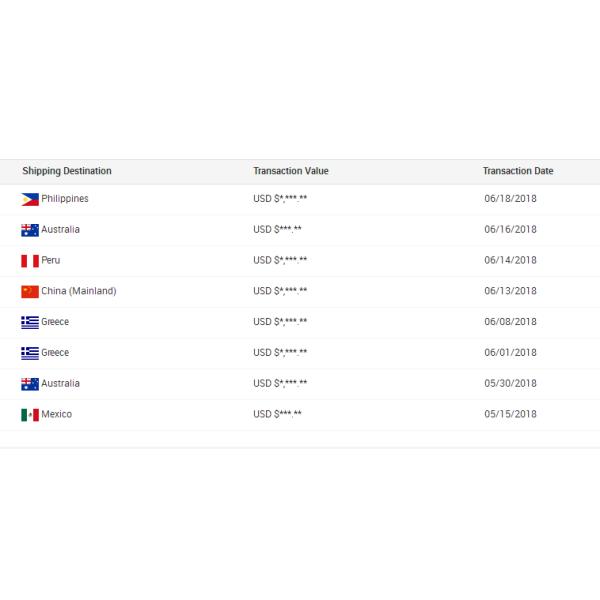Click the 05/15/2018 transaction date

pos(510,414)
